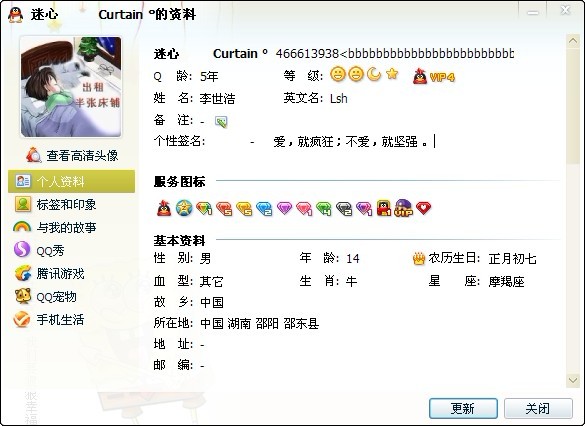Click the magnifier icon beside 查看高清头像
The image size is (585, 426).
click(x=34, y=155)
